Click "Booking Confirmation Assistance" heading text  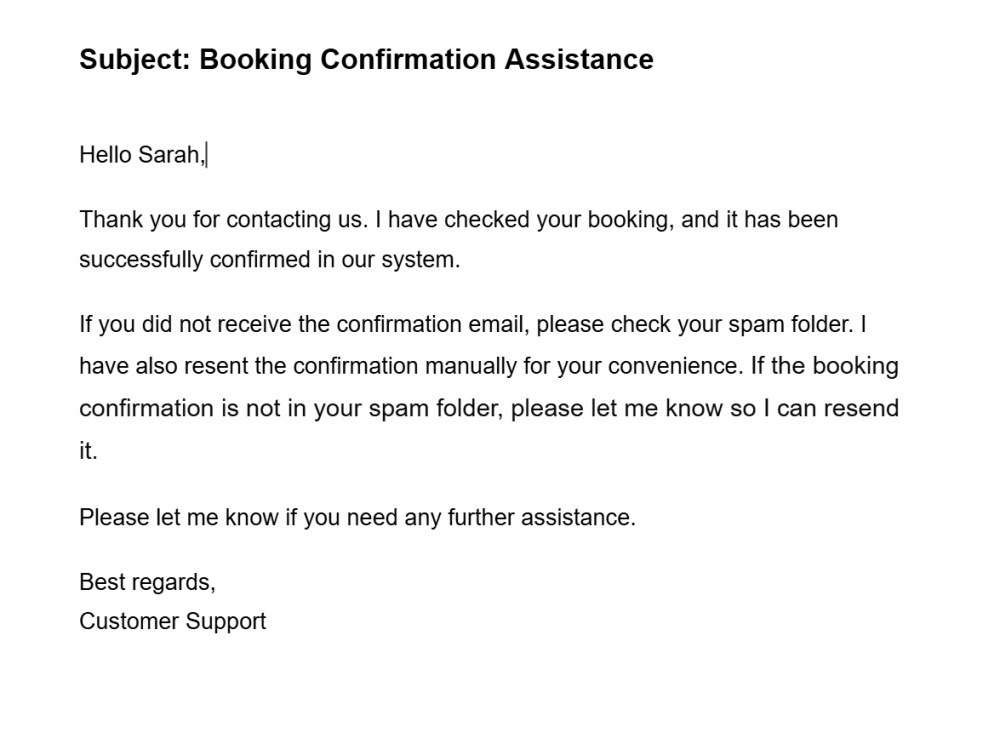[x=426, y=60]
